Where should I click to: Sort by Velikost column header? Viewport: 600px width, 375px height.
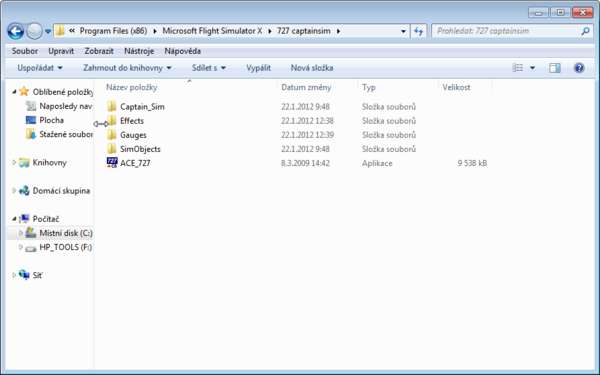456,88
